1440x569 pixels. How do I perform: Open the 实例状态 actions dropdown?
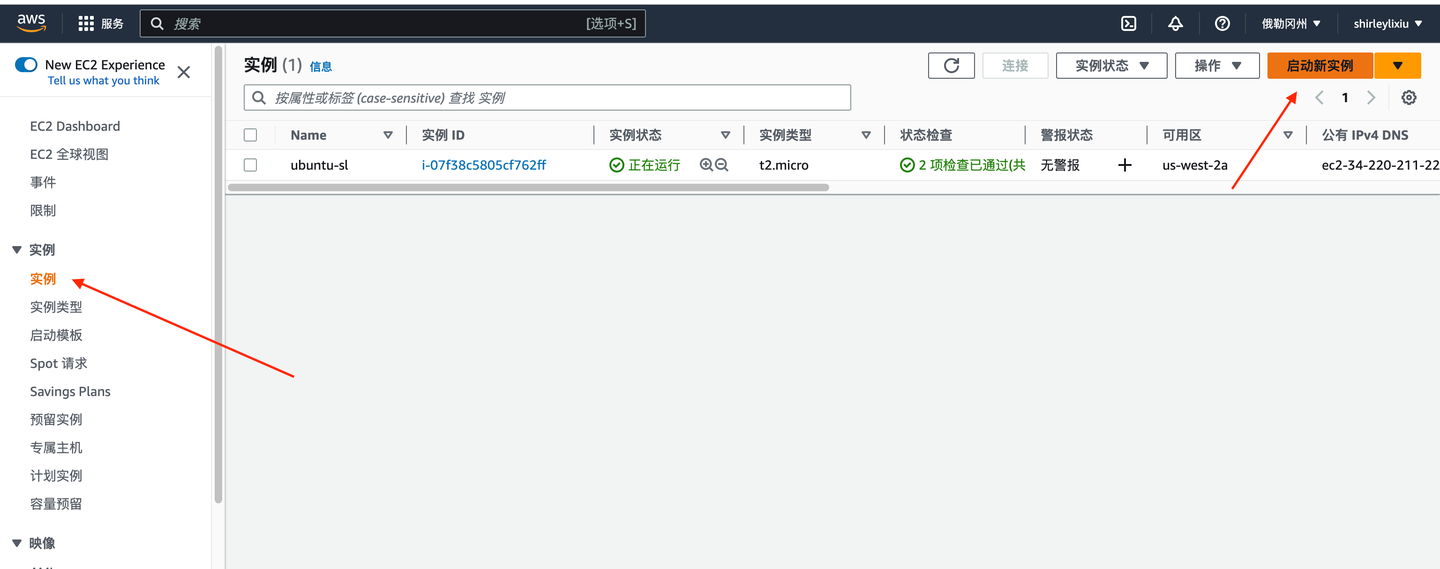tap(1112, 66)
